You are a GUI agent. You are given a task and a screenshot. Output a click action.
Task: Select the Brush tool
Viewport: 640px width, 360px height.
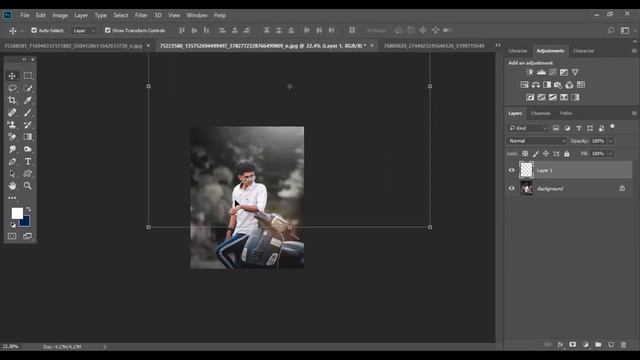click(28, 113)
